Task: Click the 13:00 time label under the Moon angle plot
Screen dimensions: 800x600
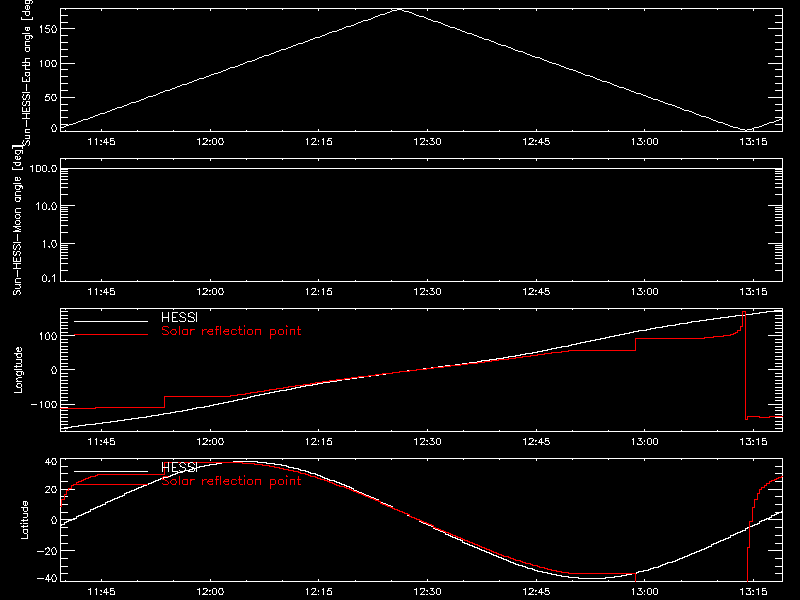Action: (x=645, y=291)
